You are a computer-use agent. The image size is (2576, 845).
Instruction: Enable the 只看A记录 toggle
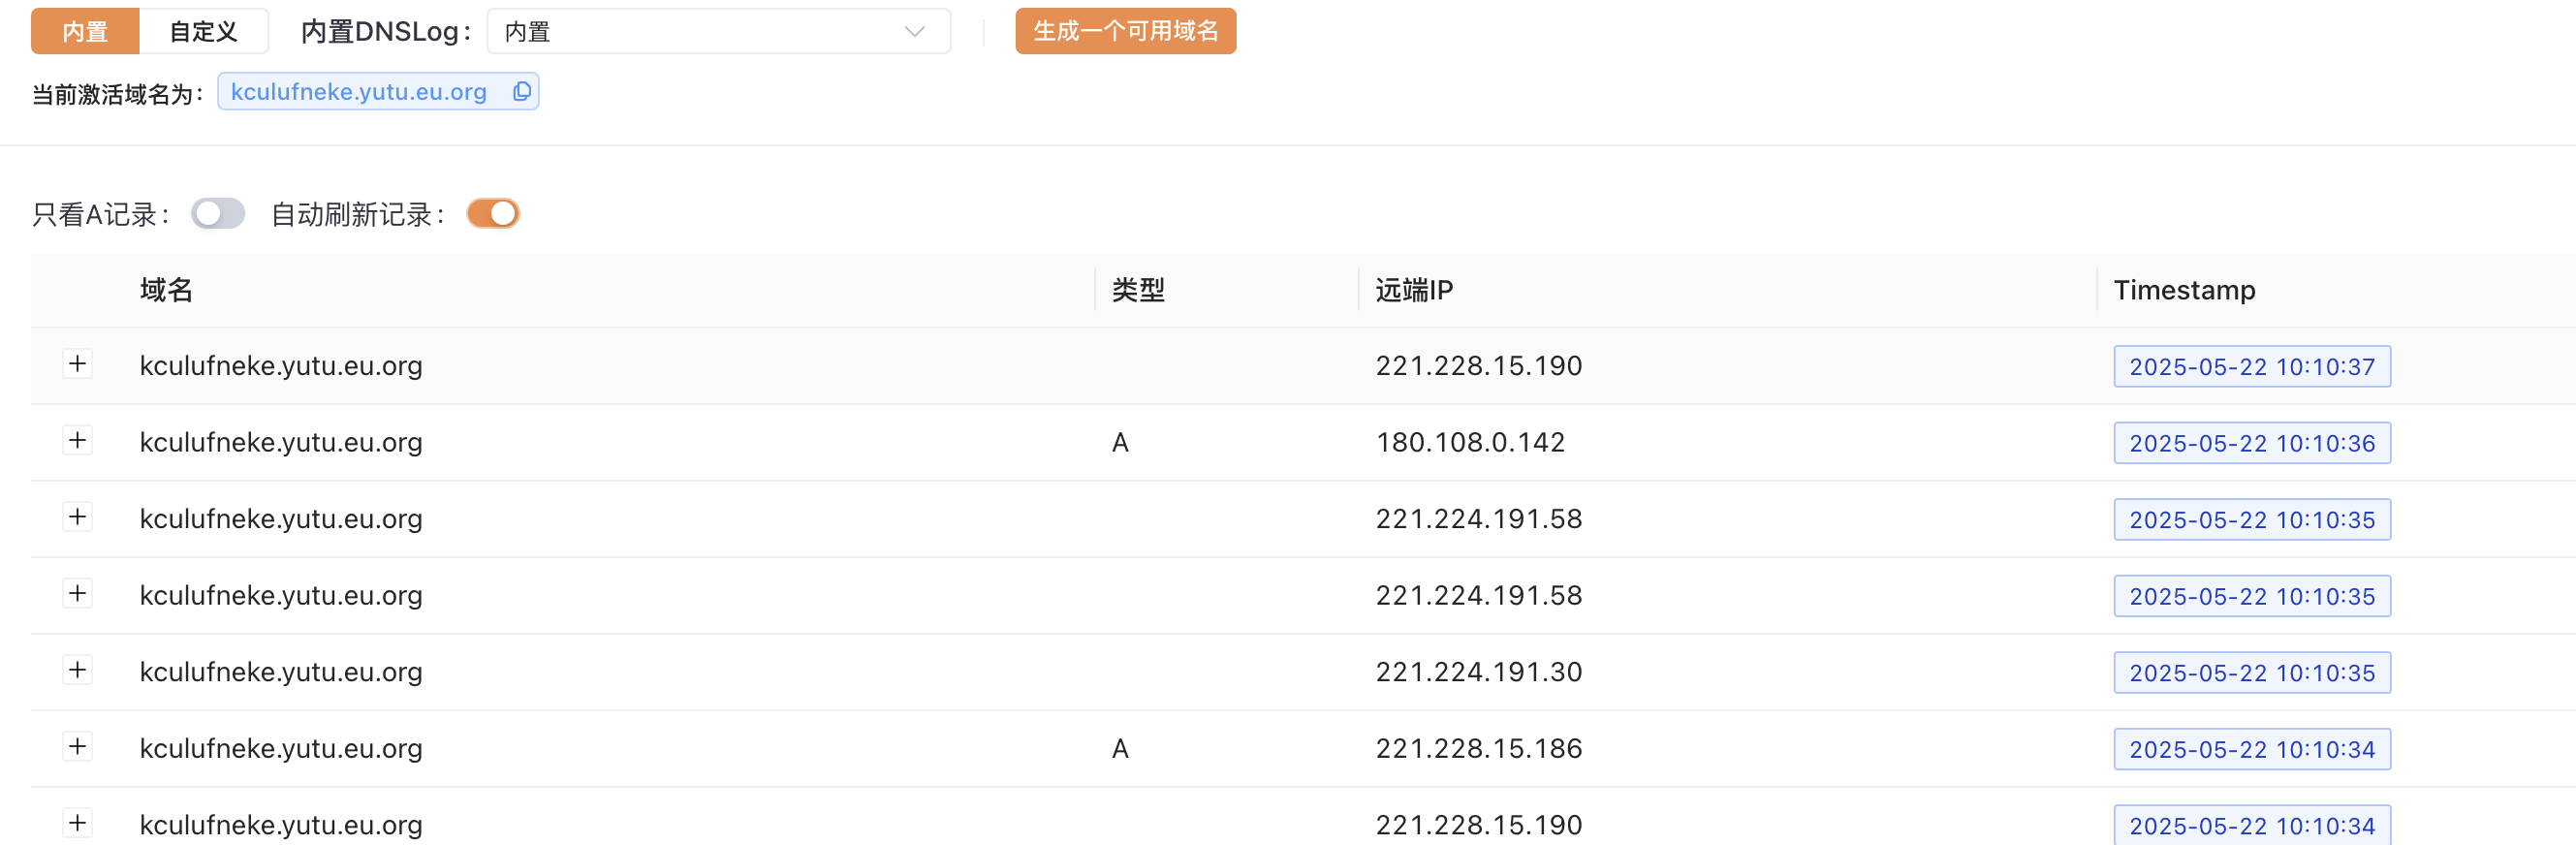218,213
